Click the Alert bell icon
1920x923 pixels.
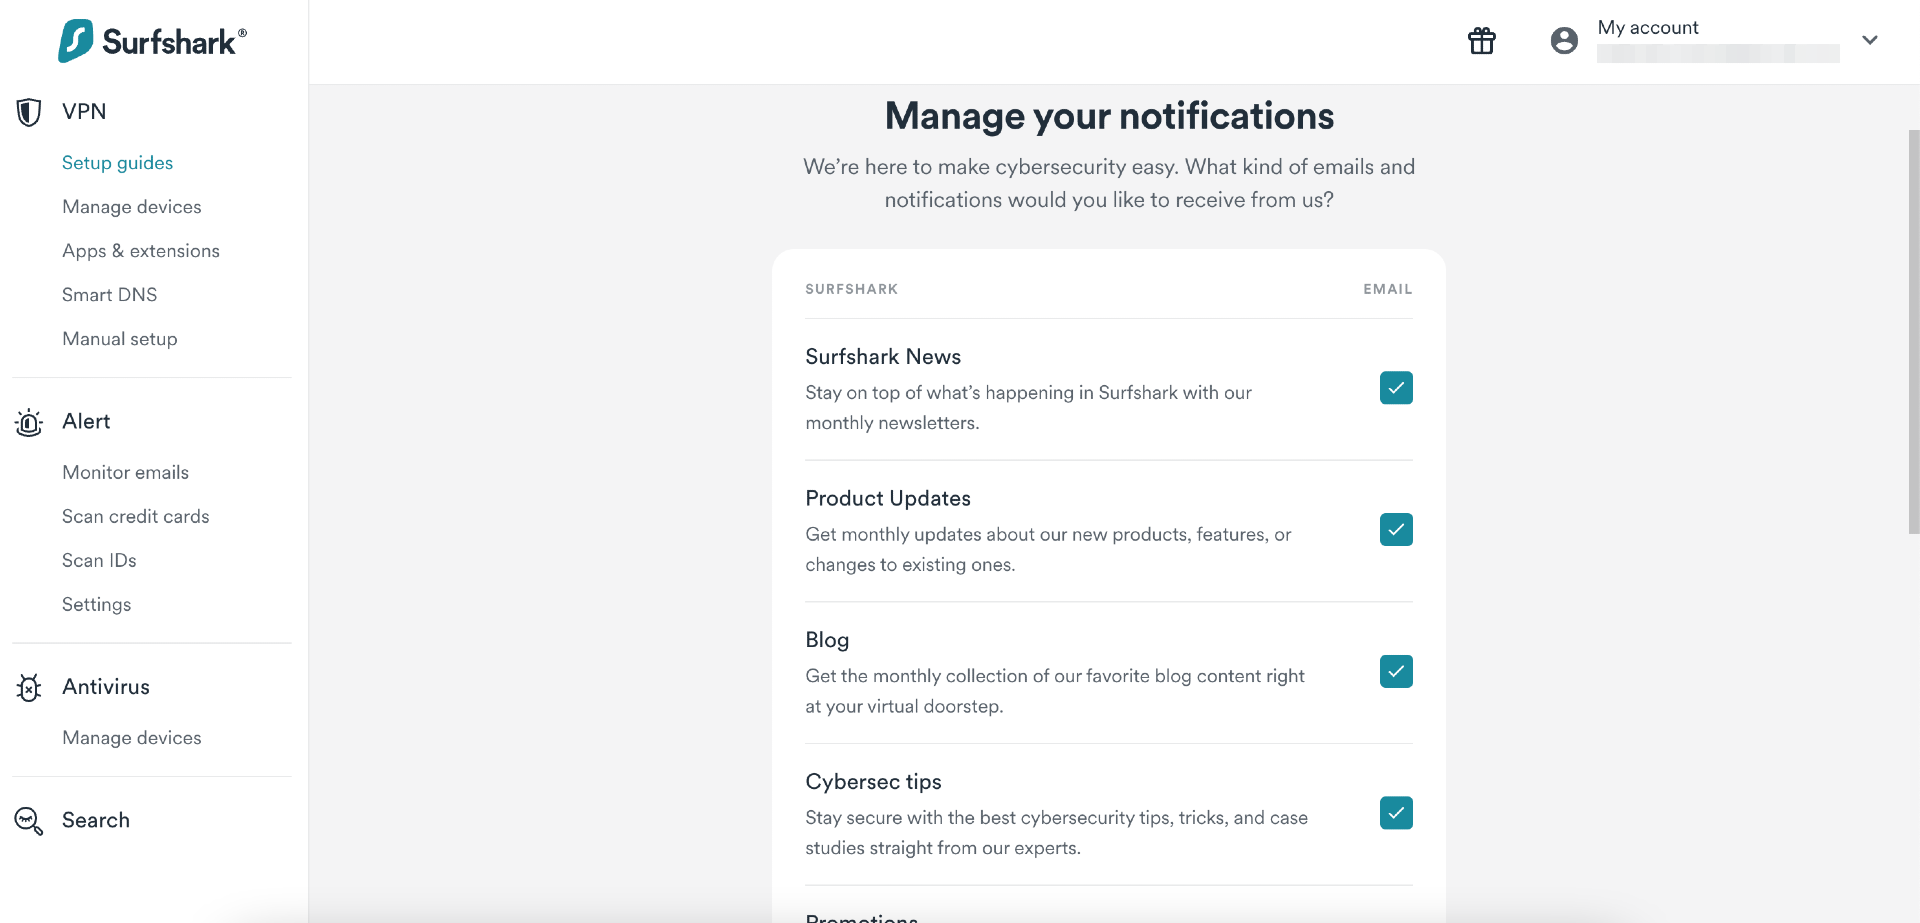28,422
